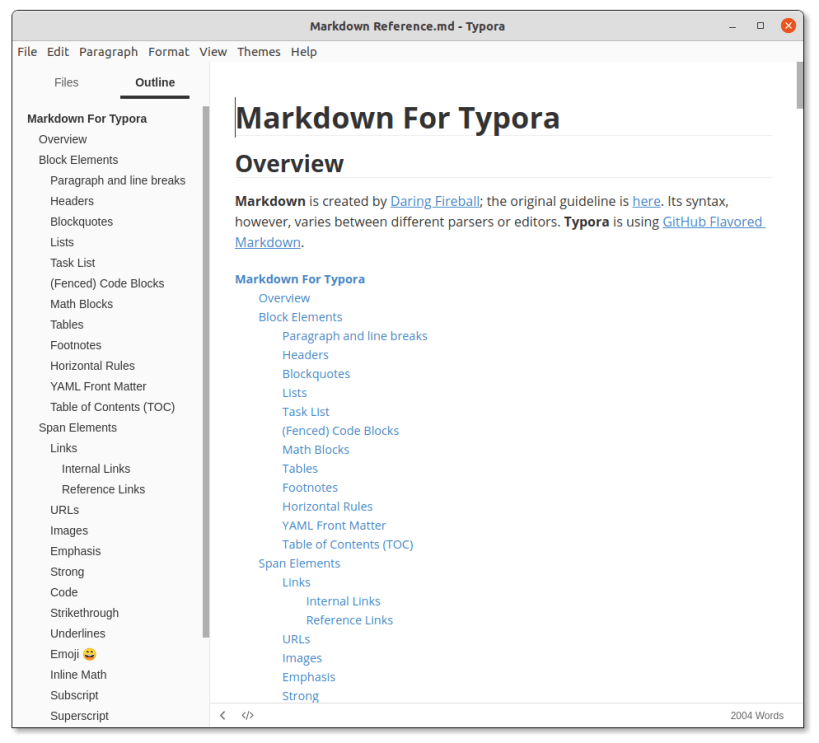Open the Paragraph menu
819x743 pixels.
109,52
